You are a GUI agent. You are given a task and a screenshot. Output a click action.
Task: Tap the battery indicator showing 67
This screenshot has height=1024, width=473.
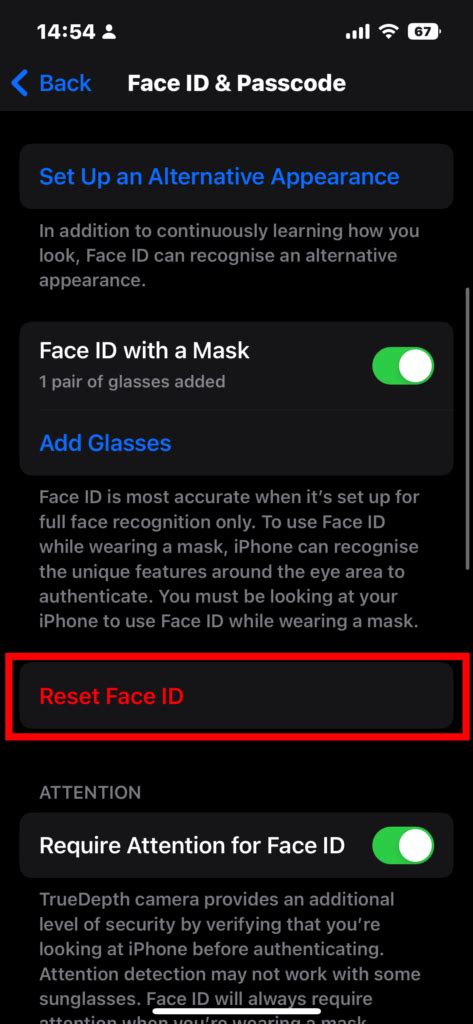pos(425,31)
